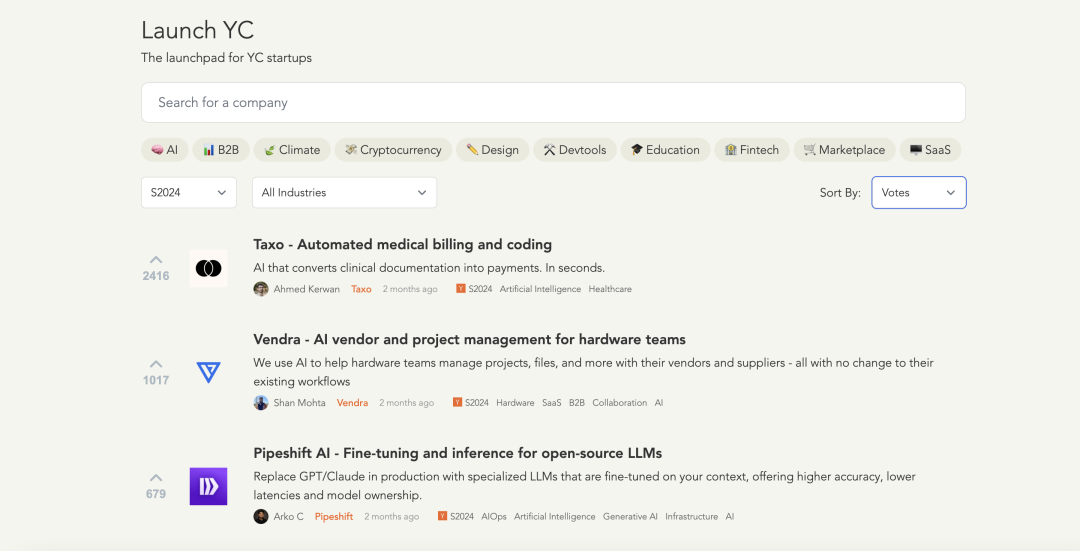This screenshot has height=551, width=1080.
Task: Open the orange Taxo company link
Action: [361, 289]
